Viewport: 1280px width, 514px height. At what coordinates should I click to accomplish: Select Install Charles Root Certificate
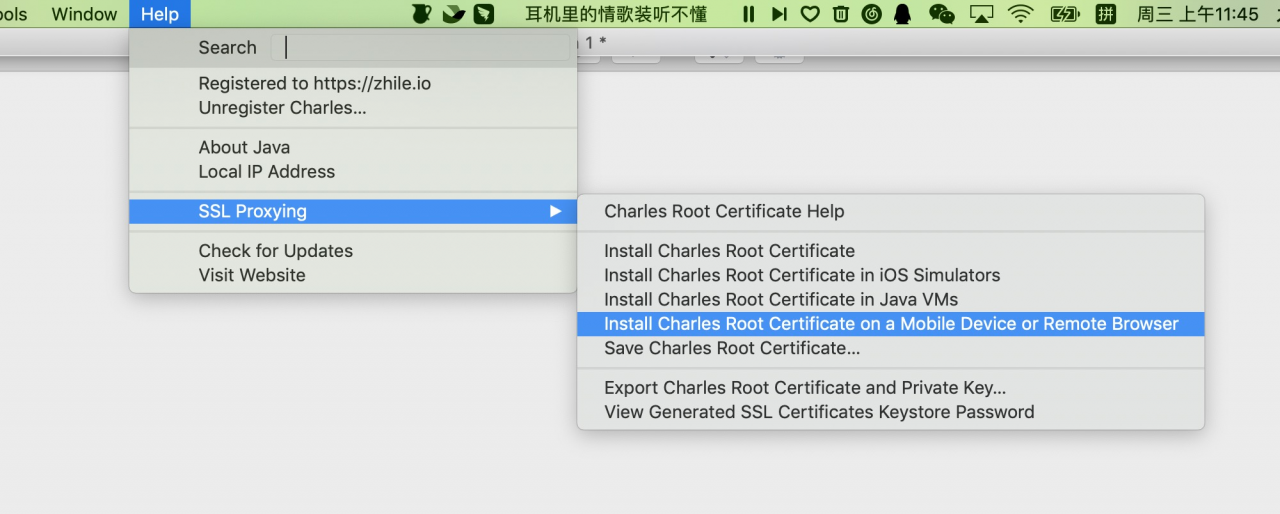(x=891, y=251)
